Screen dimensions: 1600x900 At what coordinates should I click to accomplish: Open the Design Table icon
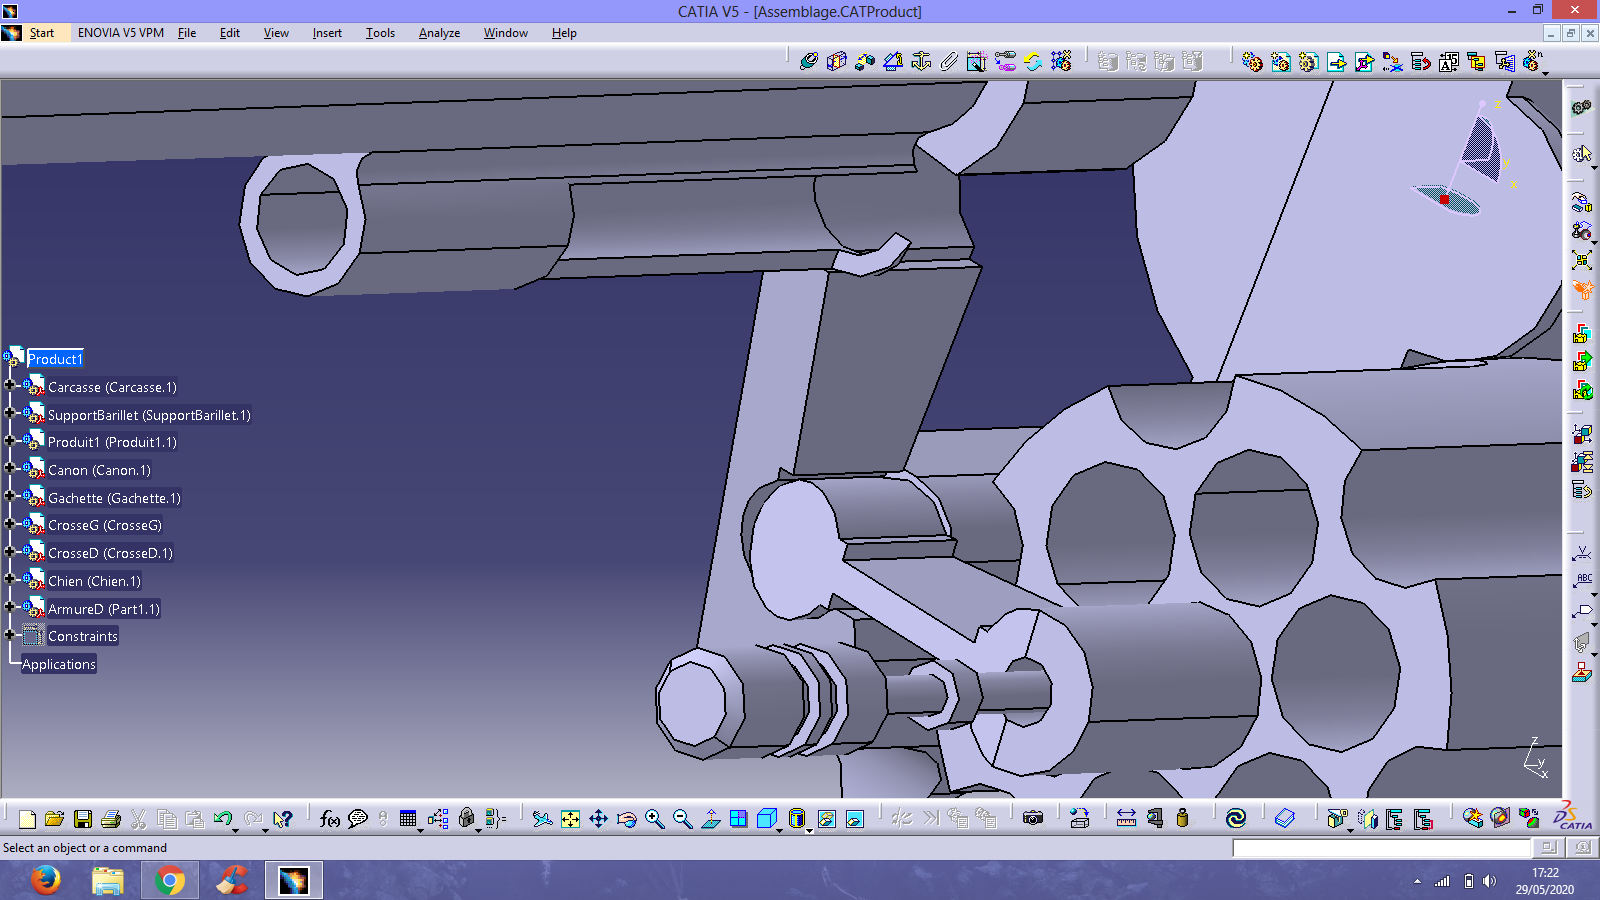click(407, 819)
